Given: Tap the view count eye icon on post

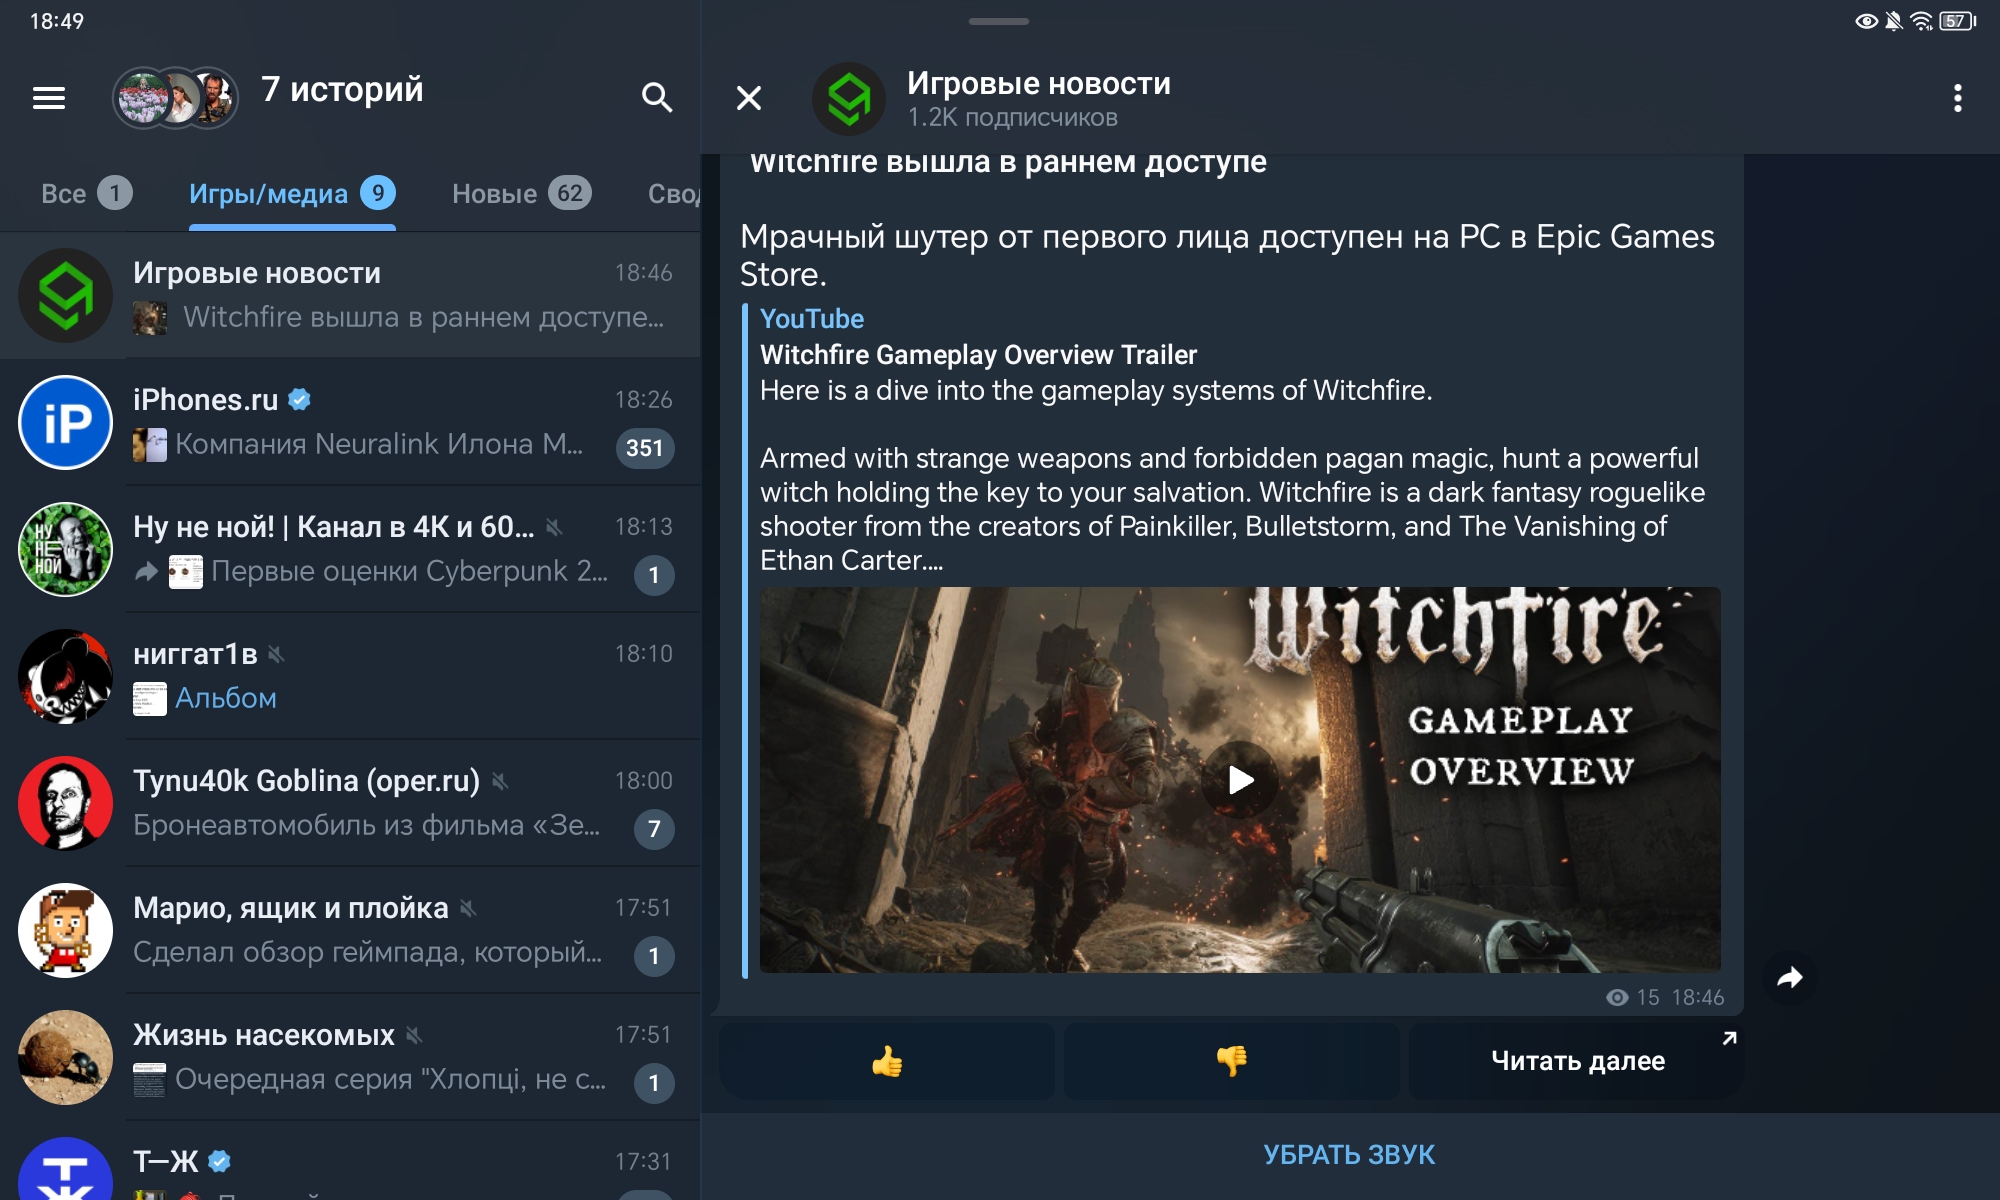Looking at the screenshot, I should point(1617,997).
